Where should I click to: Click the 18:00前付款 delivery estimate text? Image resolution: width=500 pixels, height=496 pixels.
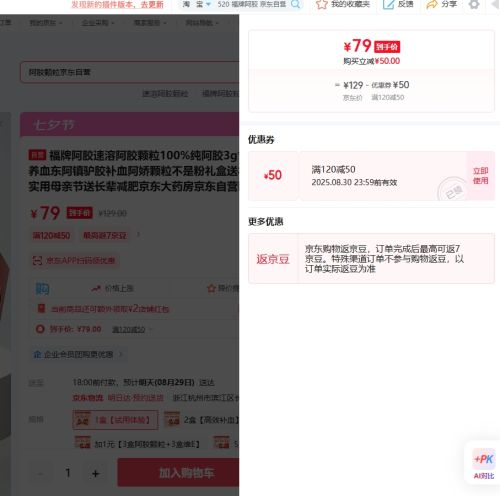(x=143, y=382)
